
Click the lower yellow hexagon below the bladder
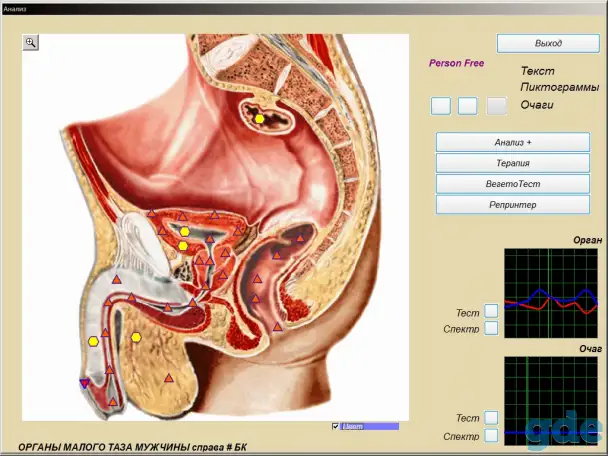183,246
